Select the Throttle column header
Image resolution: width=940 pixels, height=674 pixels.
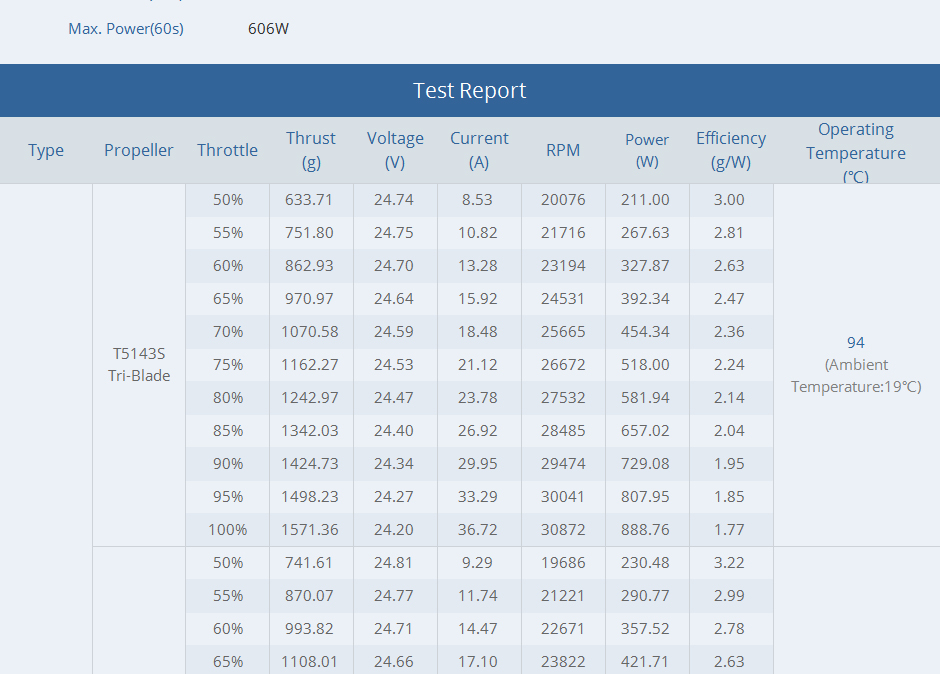pyautogui.click(x=227, y=150)
